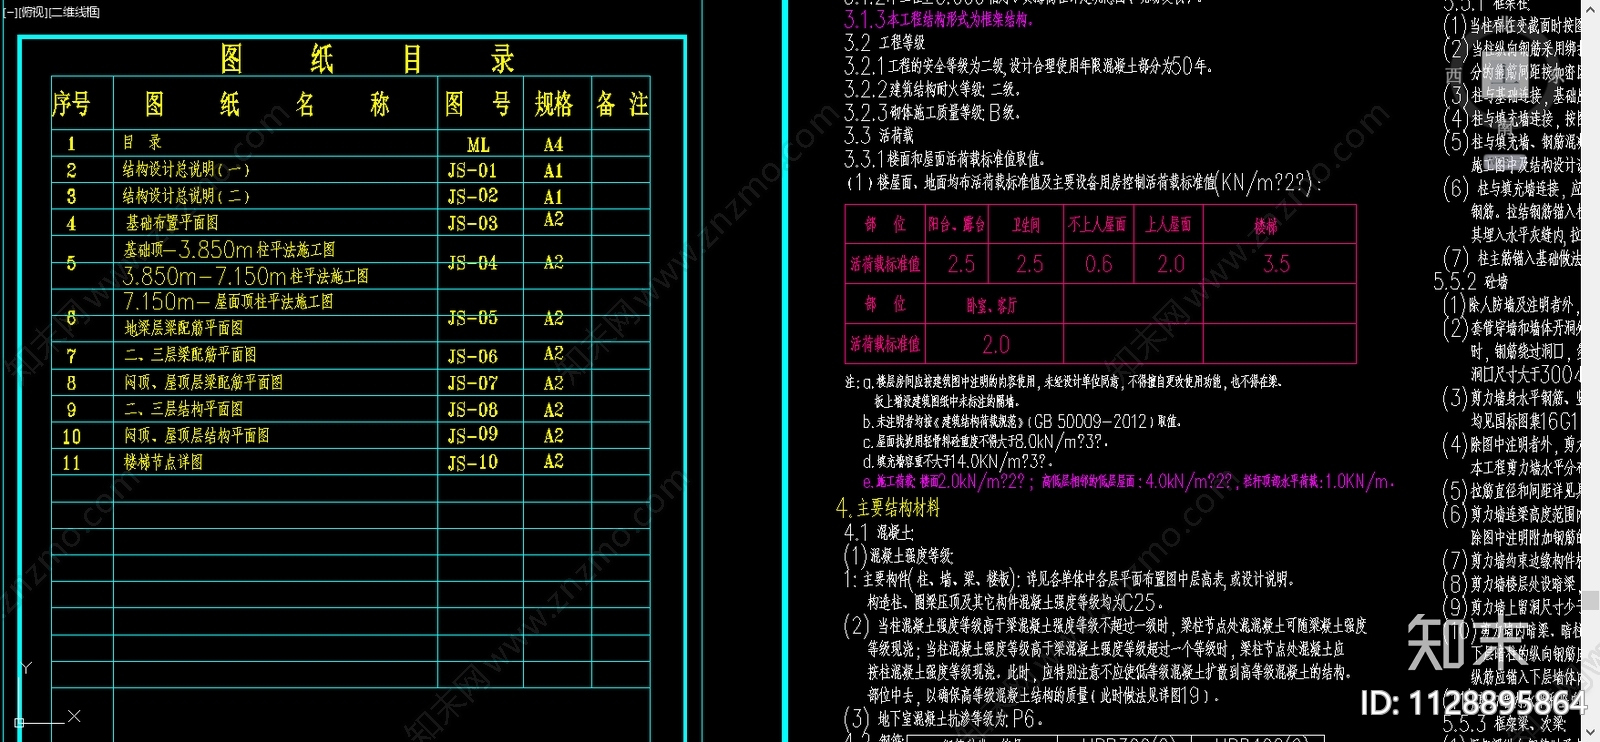Select the 图号 column header
This screenshot has height=742, width=1600.
coord(478,104)
